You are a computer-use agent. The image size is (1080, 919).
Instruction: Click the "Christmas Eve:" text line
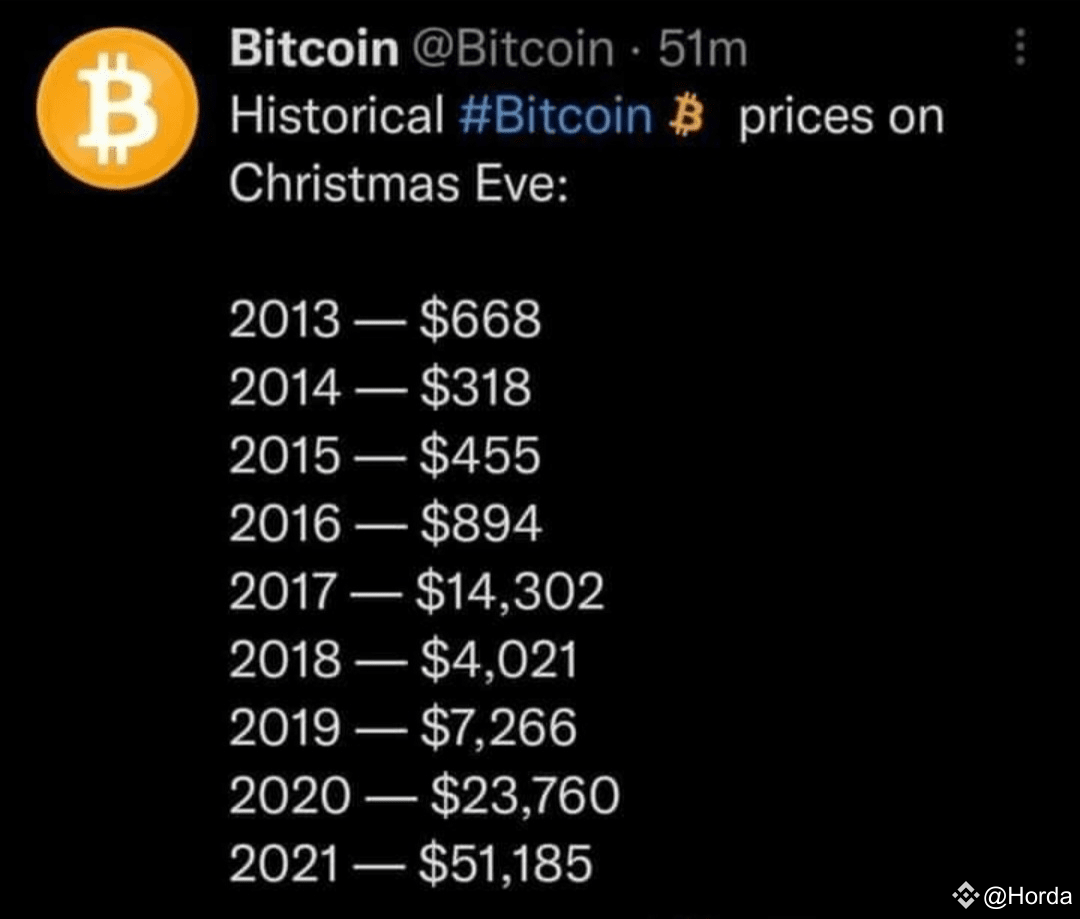pos(399,183)
